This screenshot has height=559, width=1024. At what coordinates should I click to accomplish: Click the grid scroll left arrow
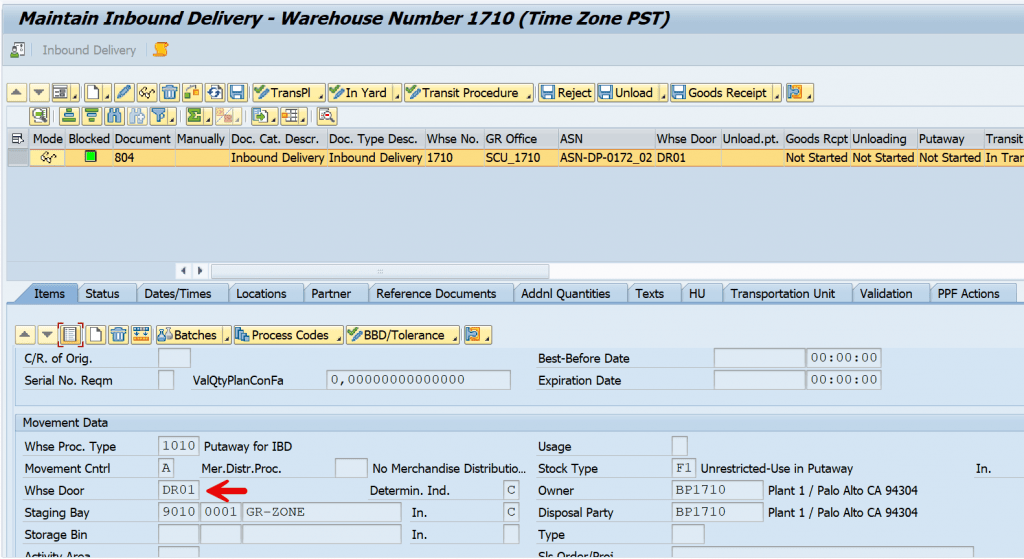(x=183, y=270)
